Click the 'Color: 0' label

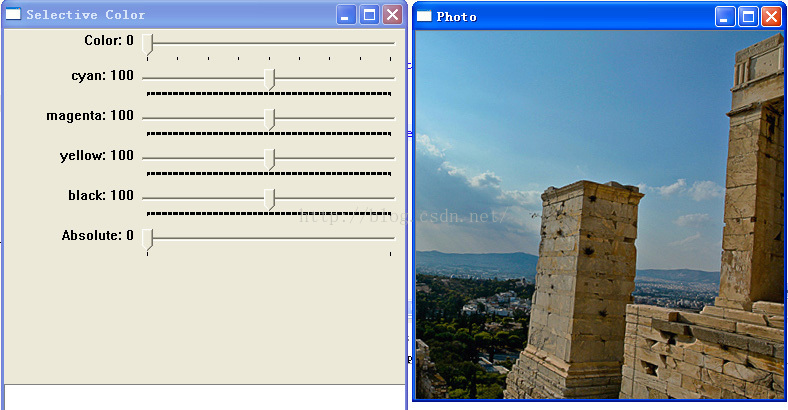(x=109, y=40)
